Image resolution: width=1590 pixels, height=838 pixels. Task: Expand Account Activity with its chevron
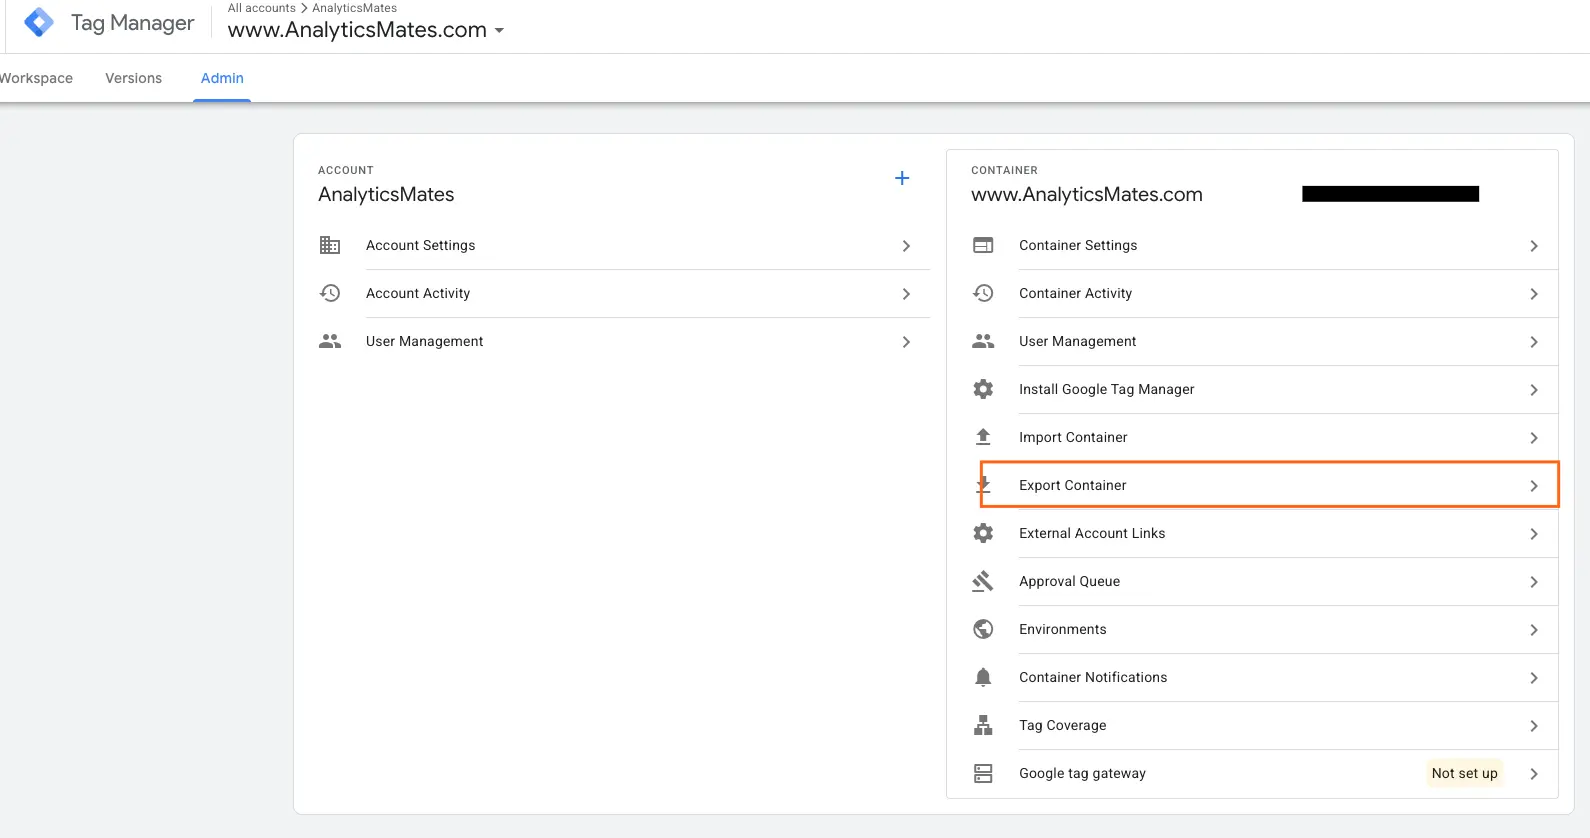(906, 293)
